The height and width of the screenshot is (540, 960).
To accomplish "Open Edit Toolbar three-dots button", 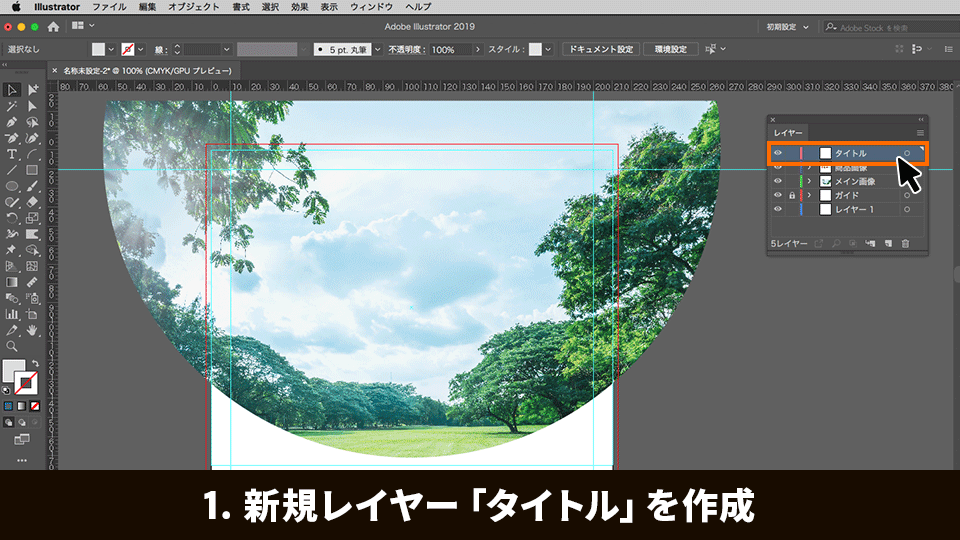I will point(22,460).
